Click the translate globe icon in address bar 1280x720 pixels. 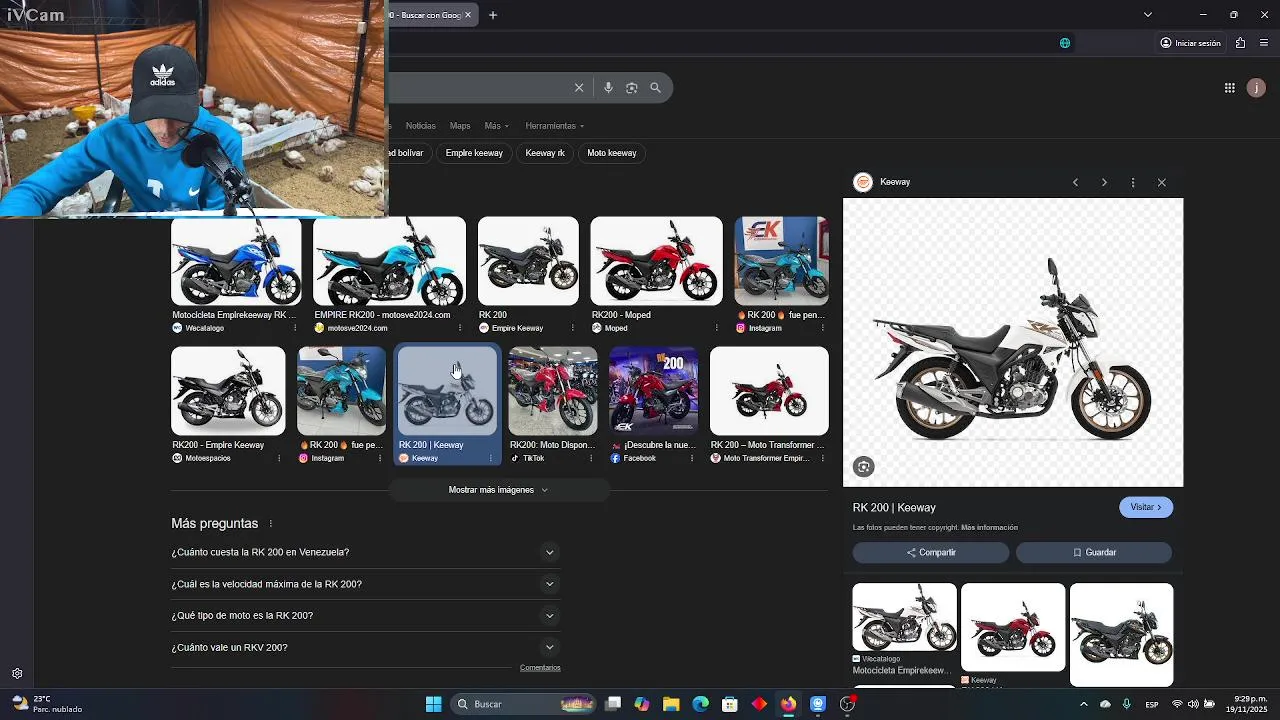[1065, 43]
